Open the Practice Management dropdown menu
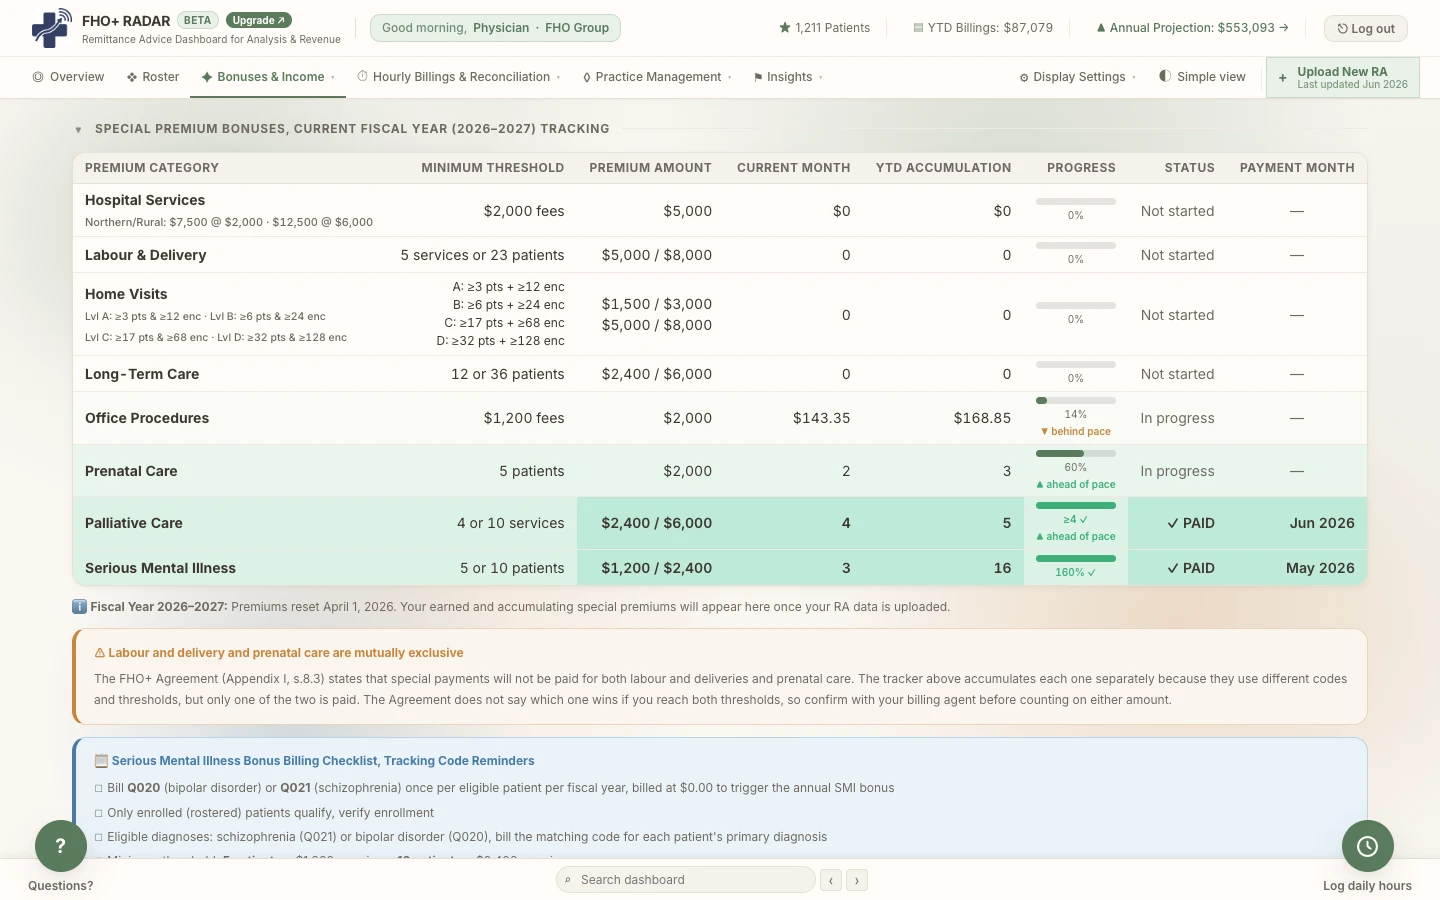The image size is (1440, 900). 657,77
